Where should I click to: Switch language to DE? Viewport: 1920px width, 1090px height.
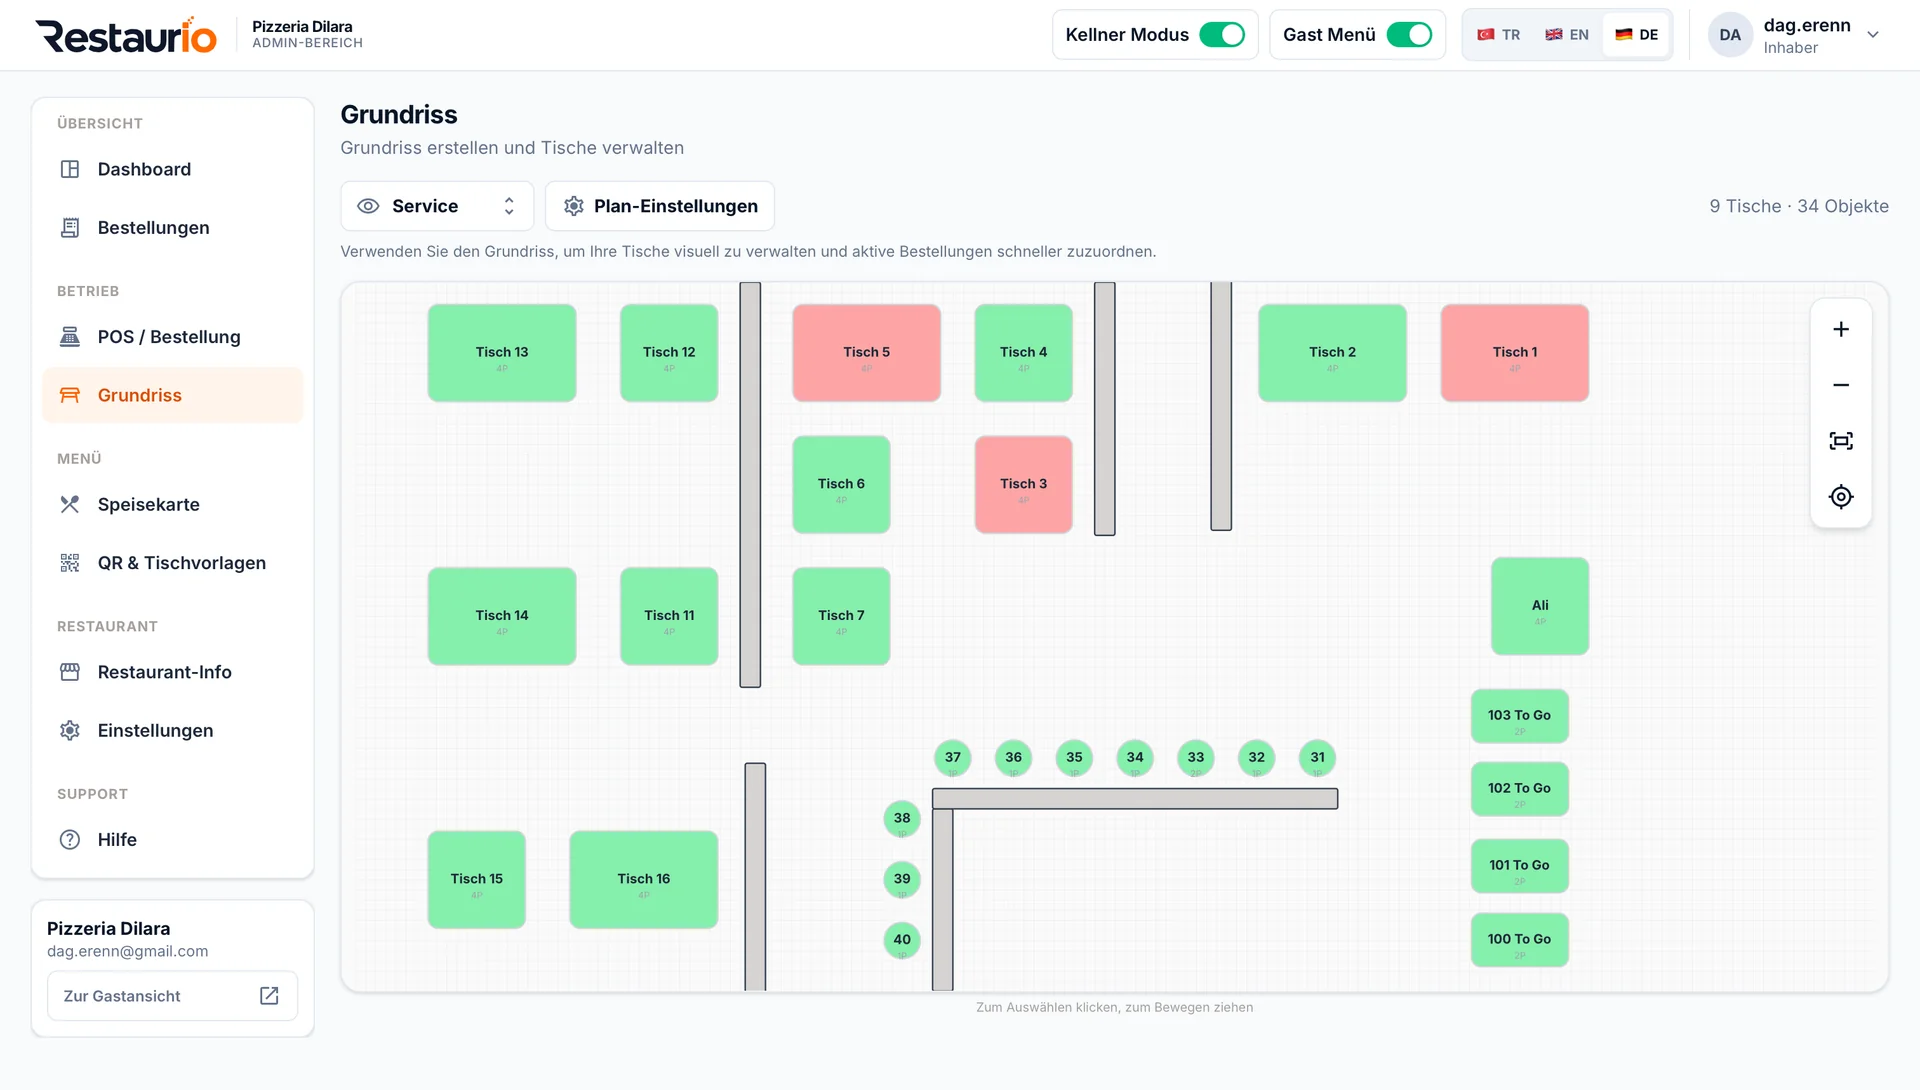pyautogui.click(x=1637, y=35)
